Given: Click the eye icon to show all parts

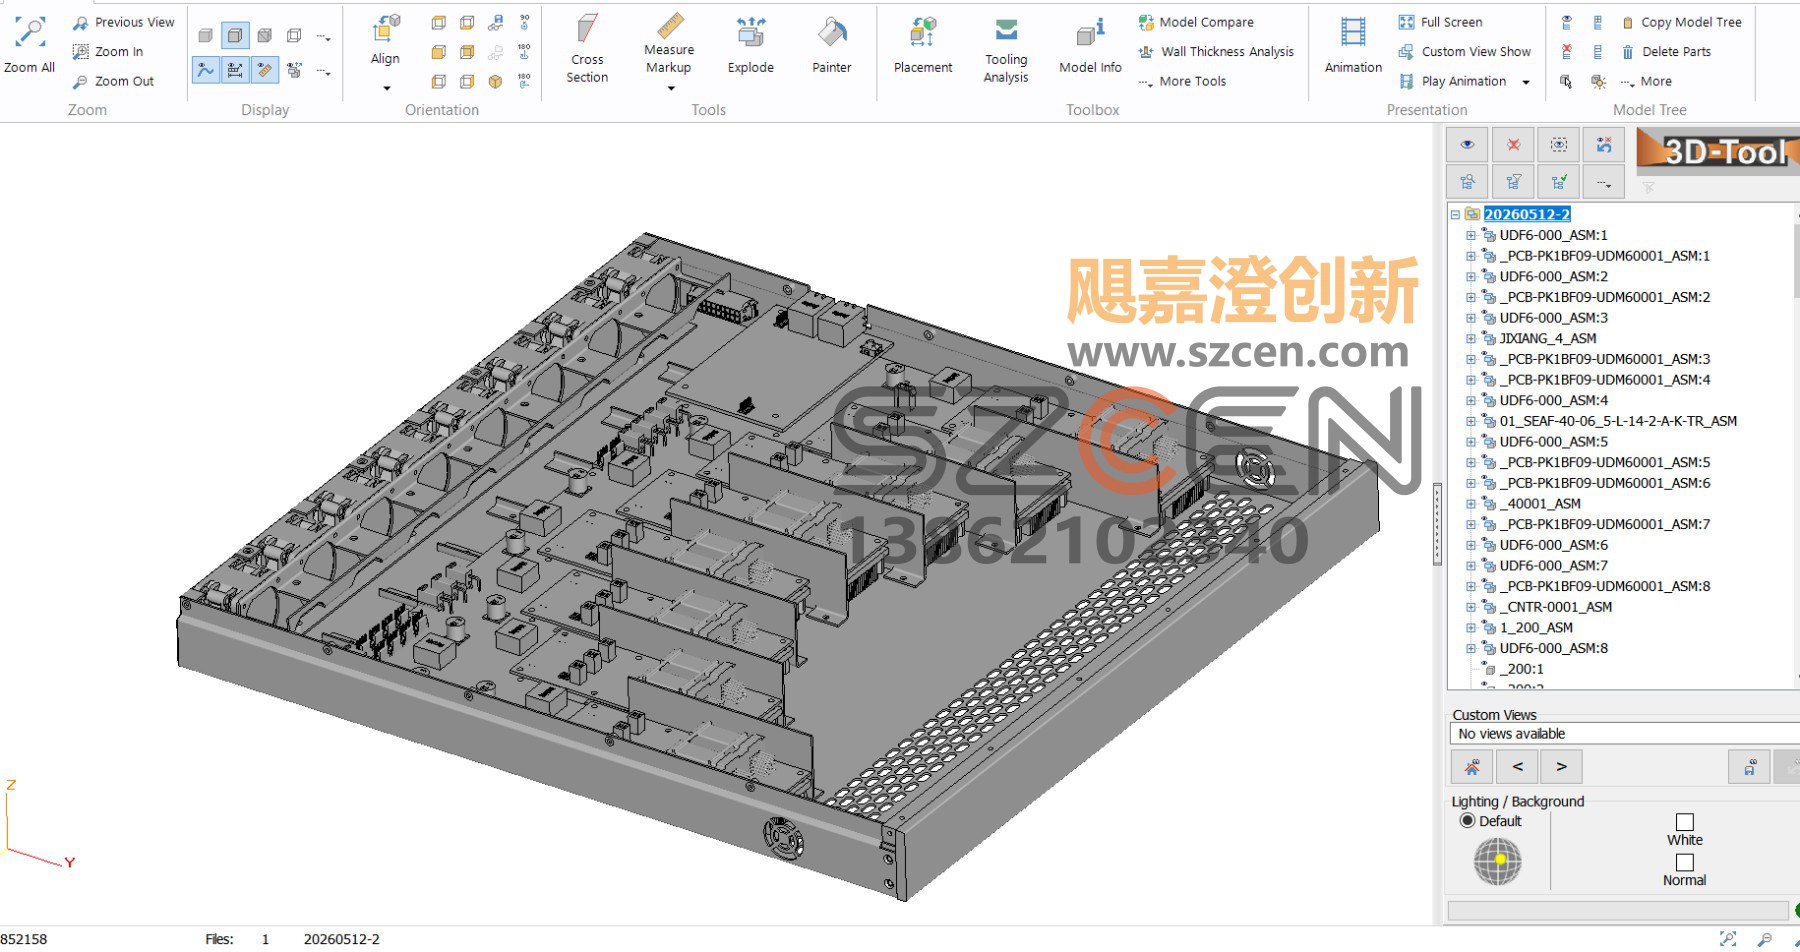Looking at the screenshot, I should [x=1467, y=145].
